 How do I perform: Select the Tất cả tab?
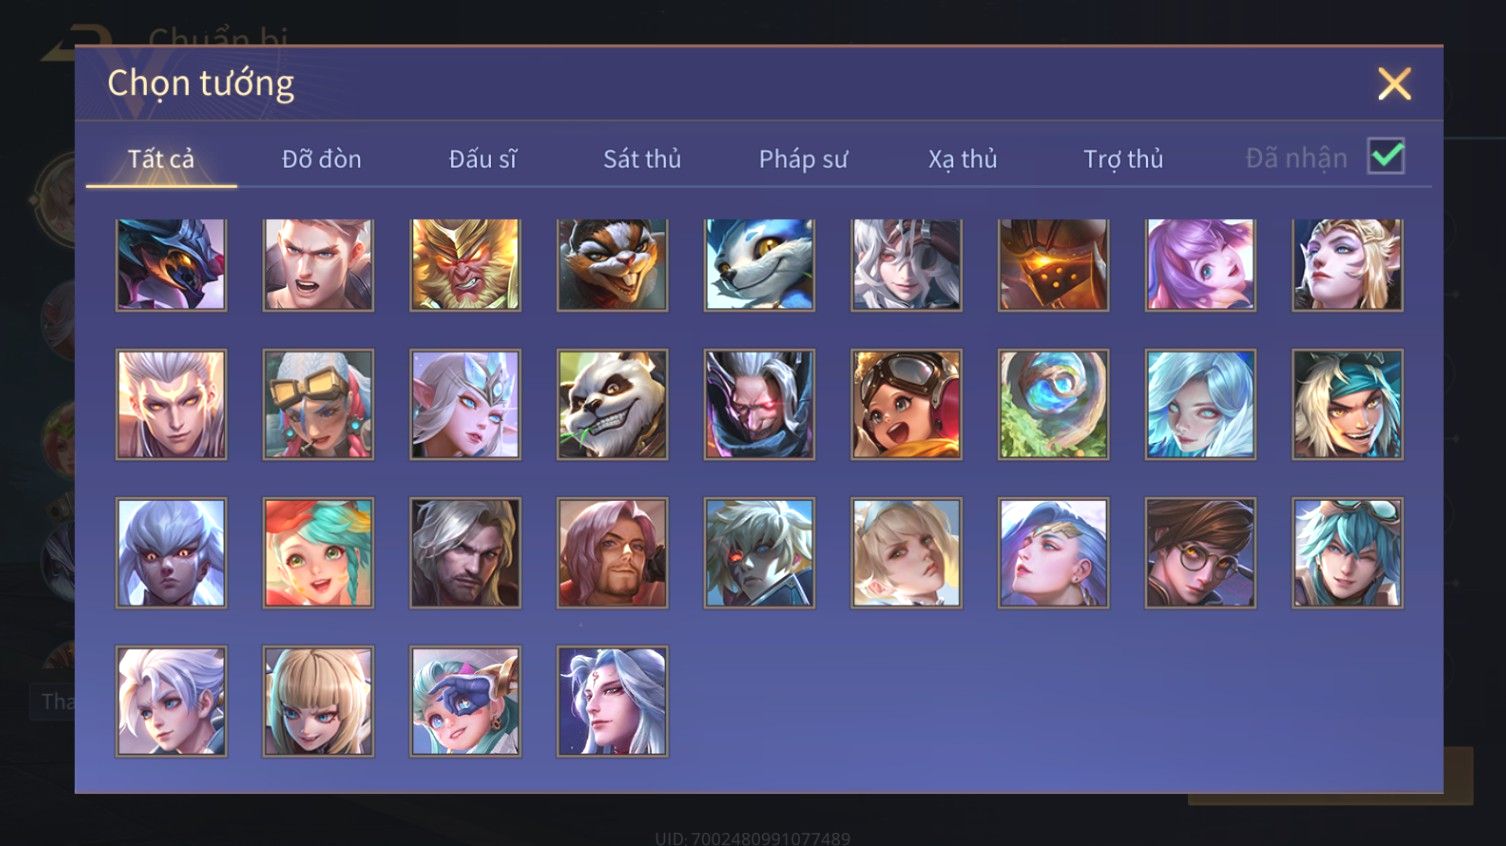[161, 159]
